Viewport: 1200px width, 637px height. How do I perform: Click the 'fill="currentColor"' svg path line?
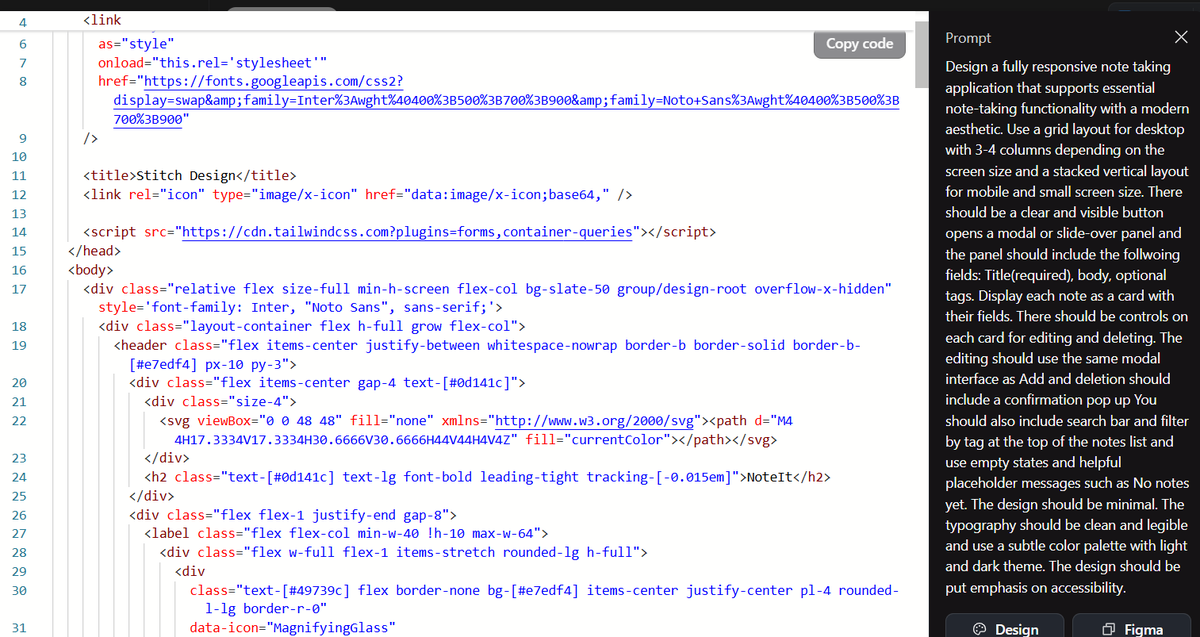[x=475, y=438]
